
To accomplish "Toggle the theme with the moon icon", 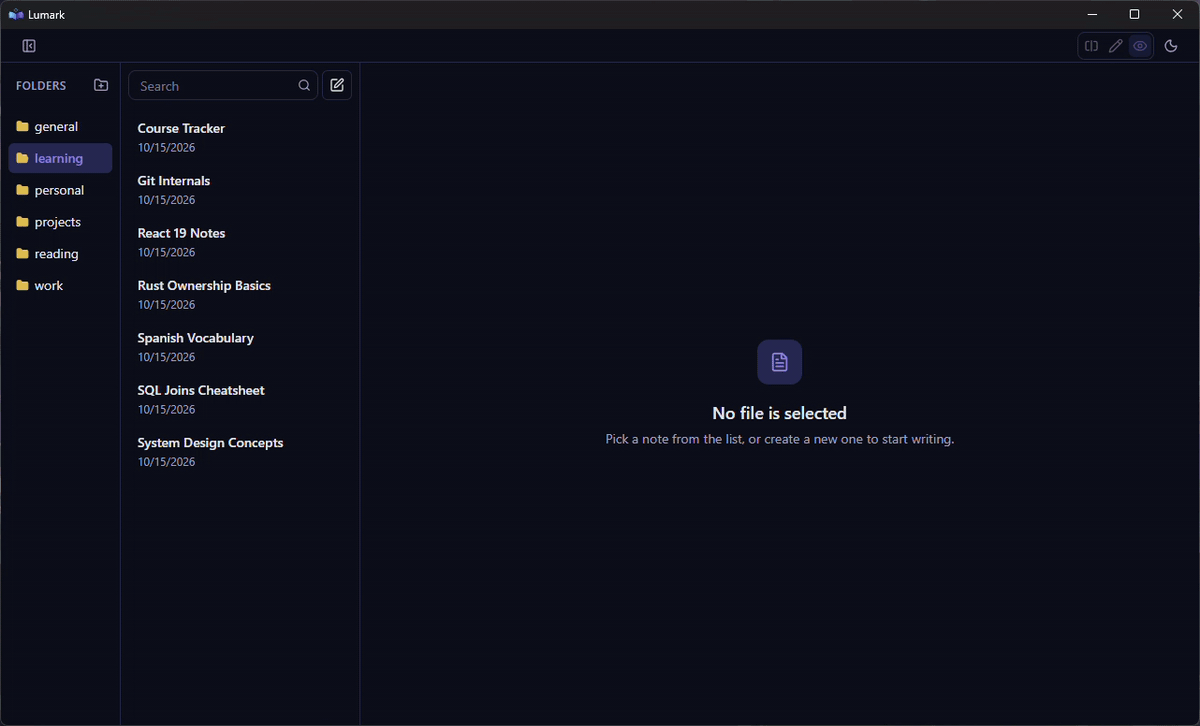I will [x=1171, y=46].
